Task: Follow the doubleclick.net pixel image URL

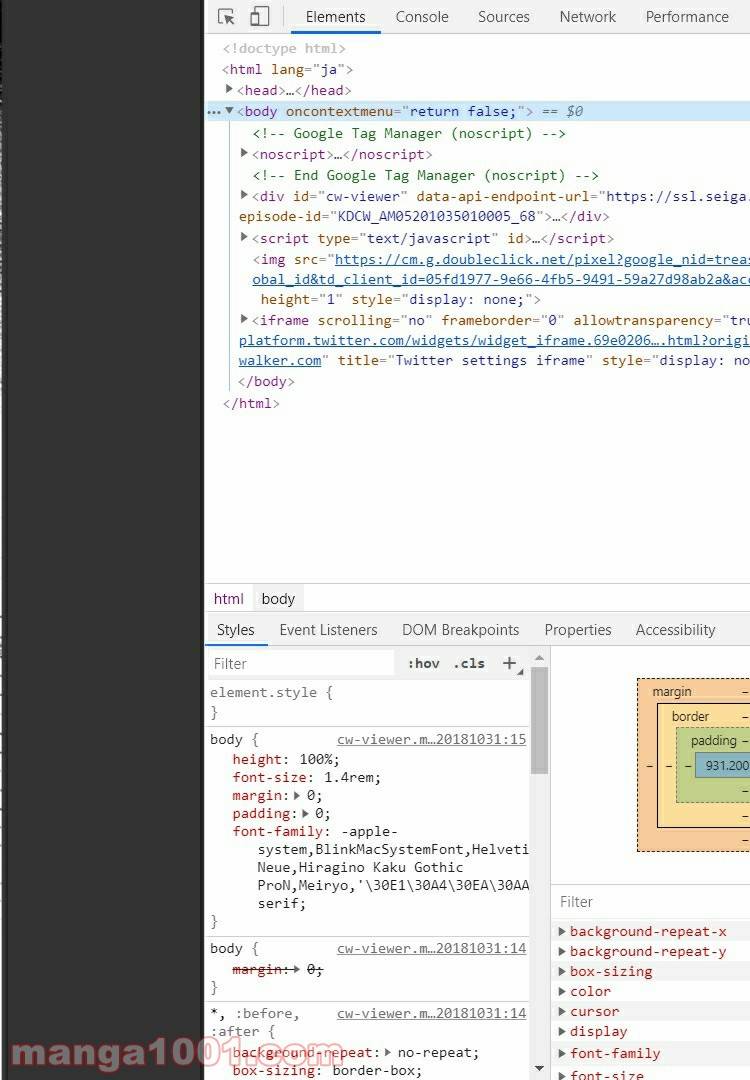Action: (540, 259)
